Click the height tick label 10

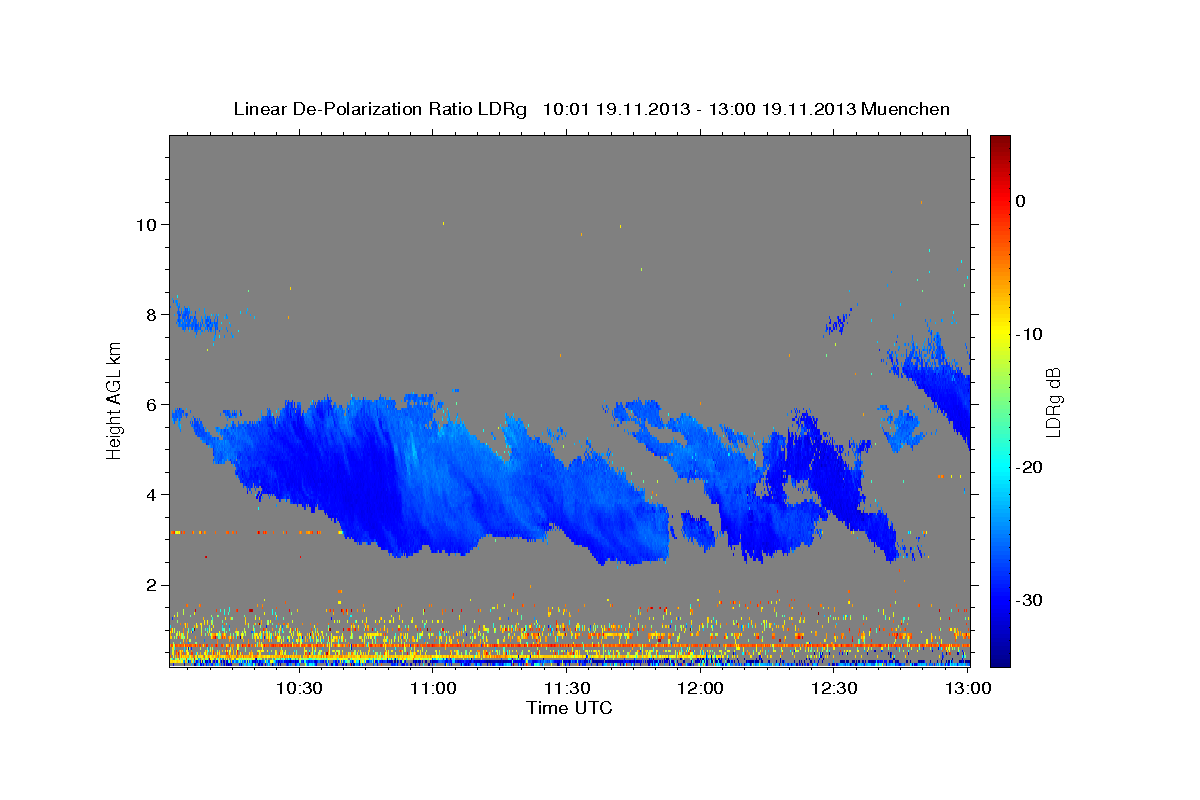point(147,224)
